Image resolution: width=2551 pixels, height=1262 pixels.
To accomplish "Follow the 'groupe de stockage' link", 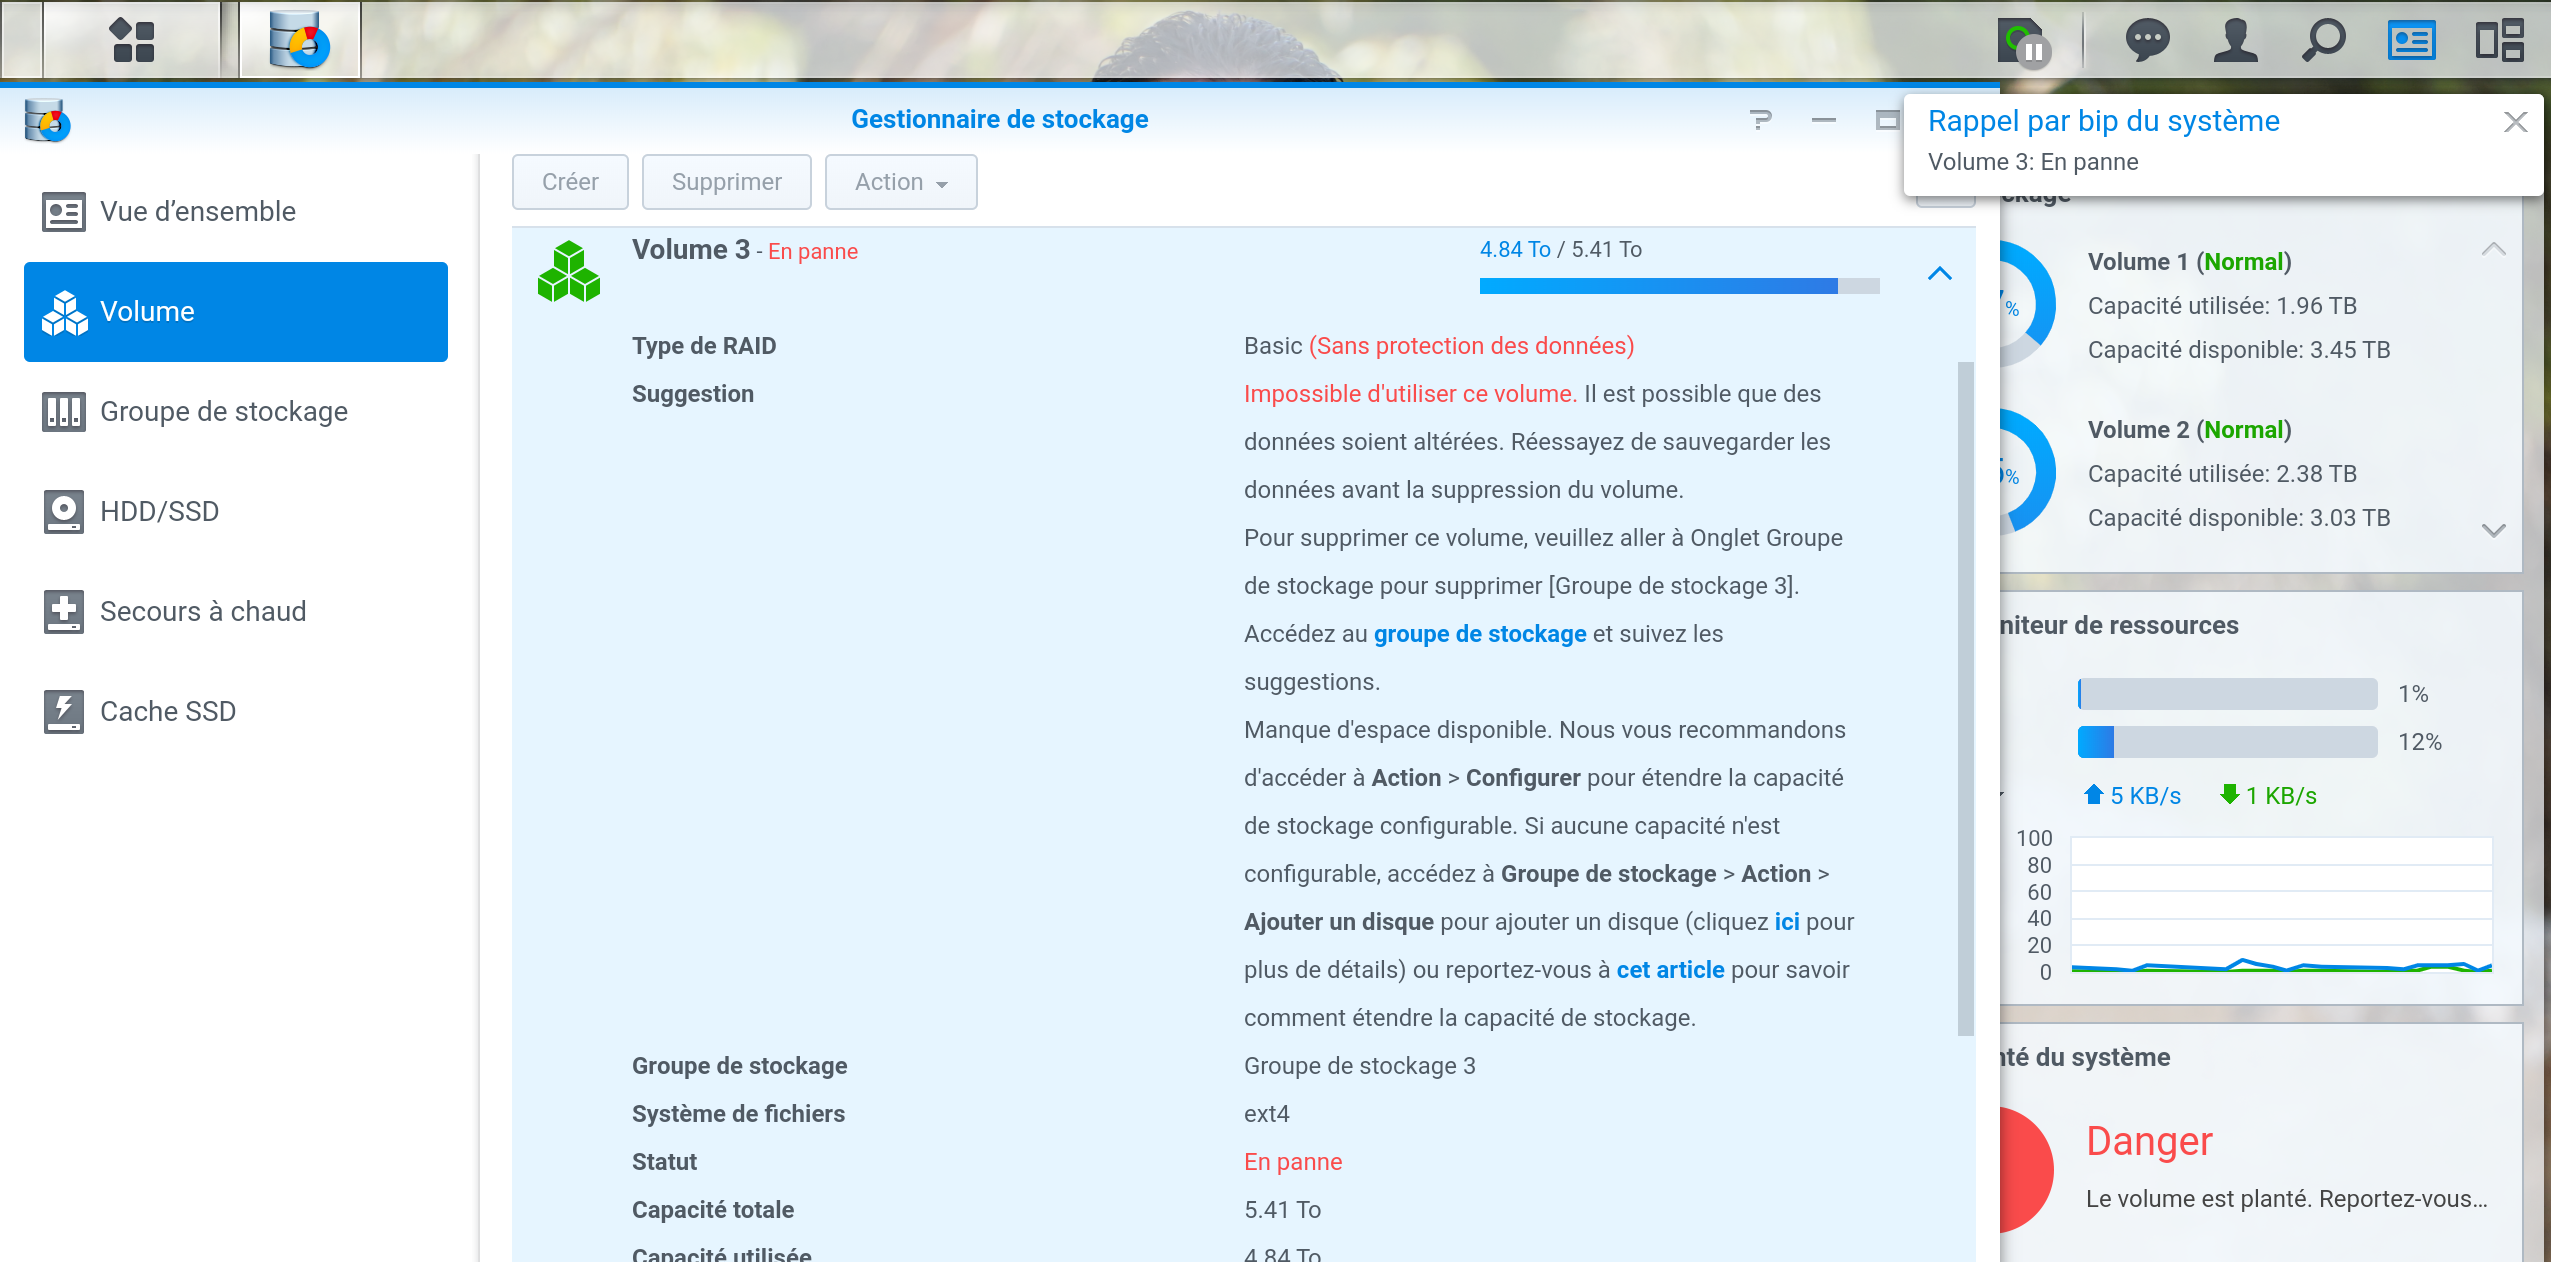I will point(1480,634).
